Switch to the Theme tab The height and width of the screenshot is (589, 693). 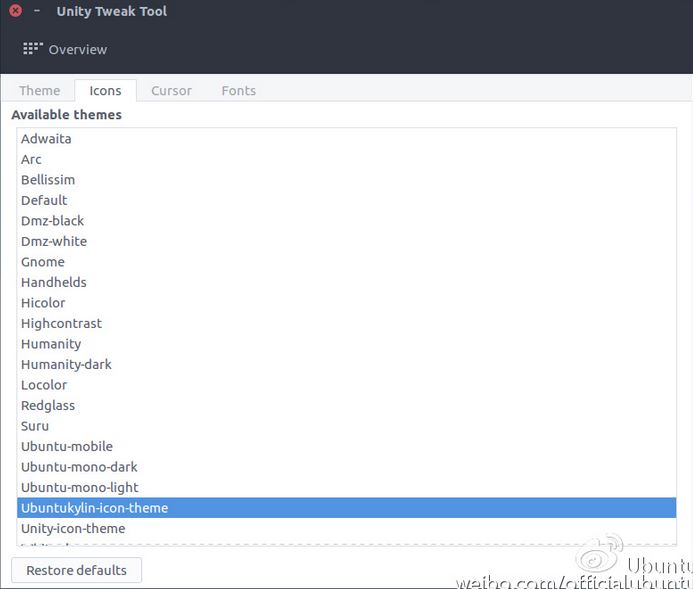tap(39, 90)
